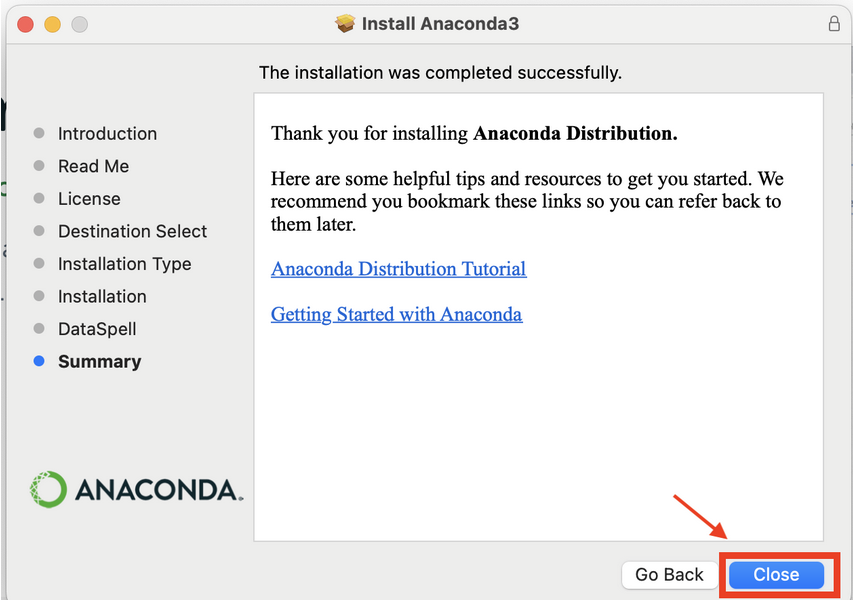The width and height of the screenshot is (853, 600).
Task: Select the License step
Action: pos(89,199)
